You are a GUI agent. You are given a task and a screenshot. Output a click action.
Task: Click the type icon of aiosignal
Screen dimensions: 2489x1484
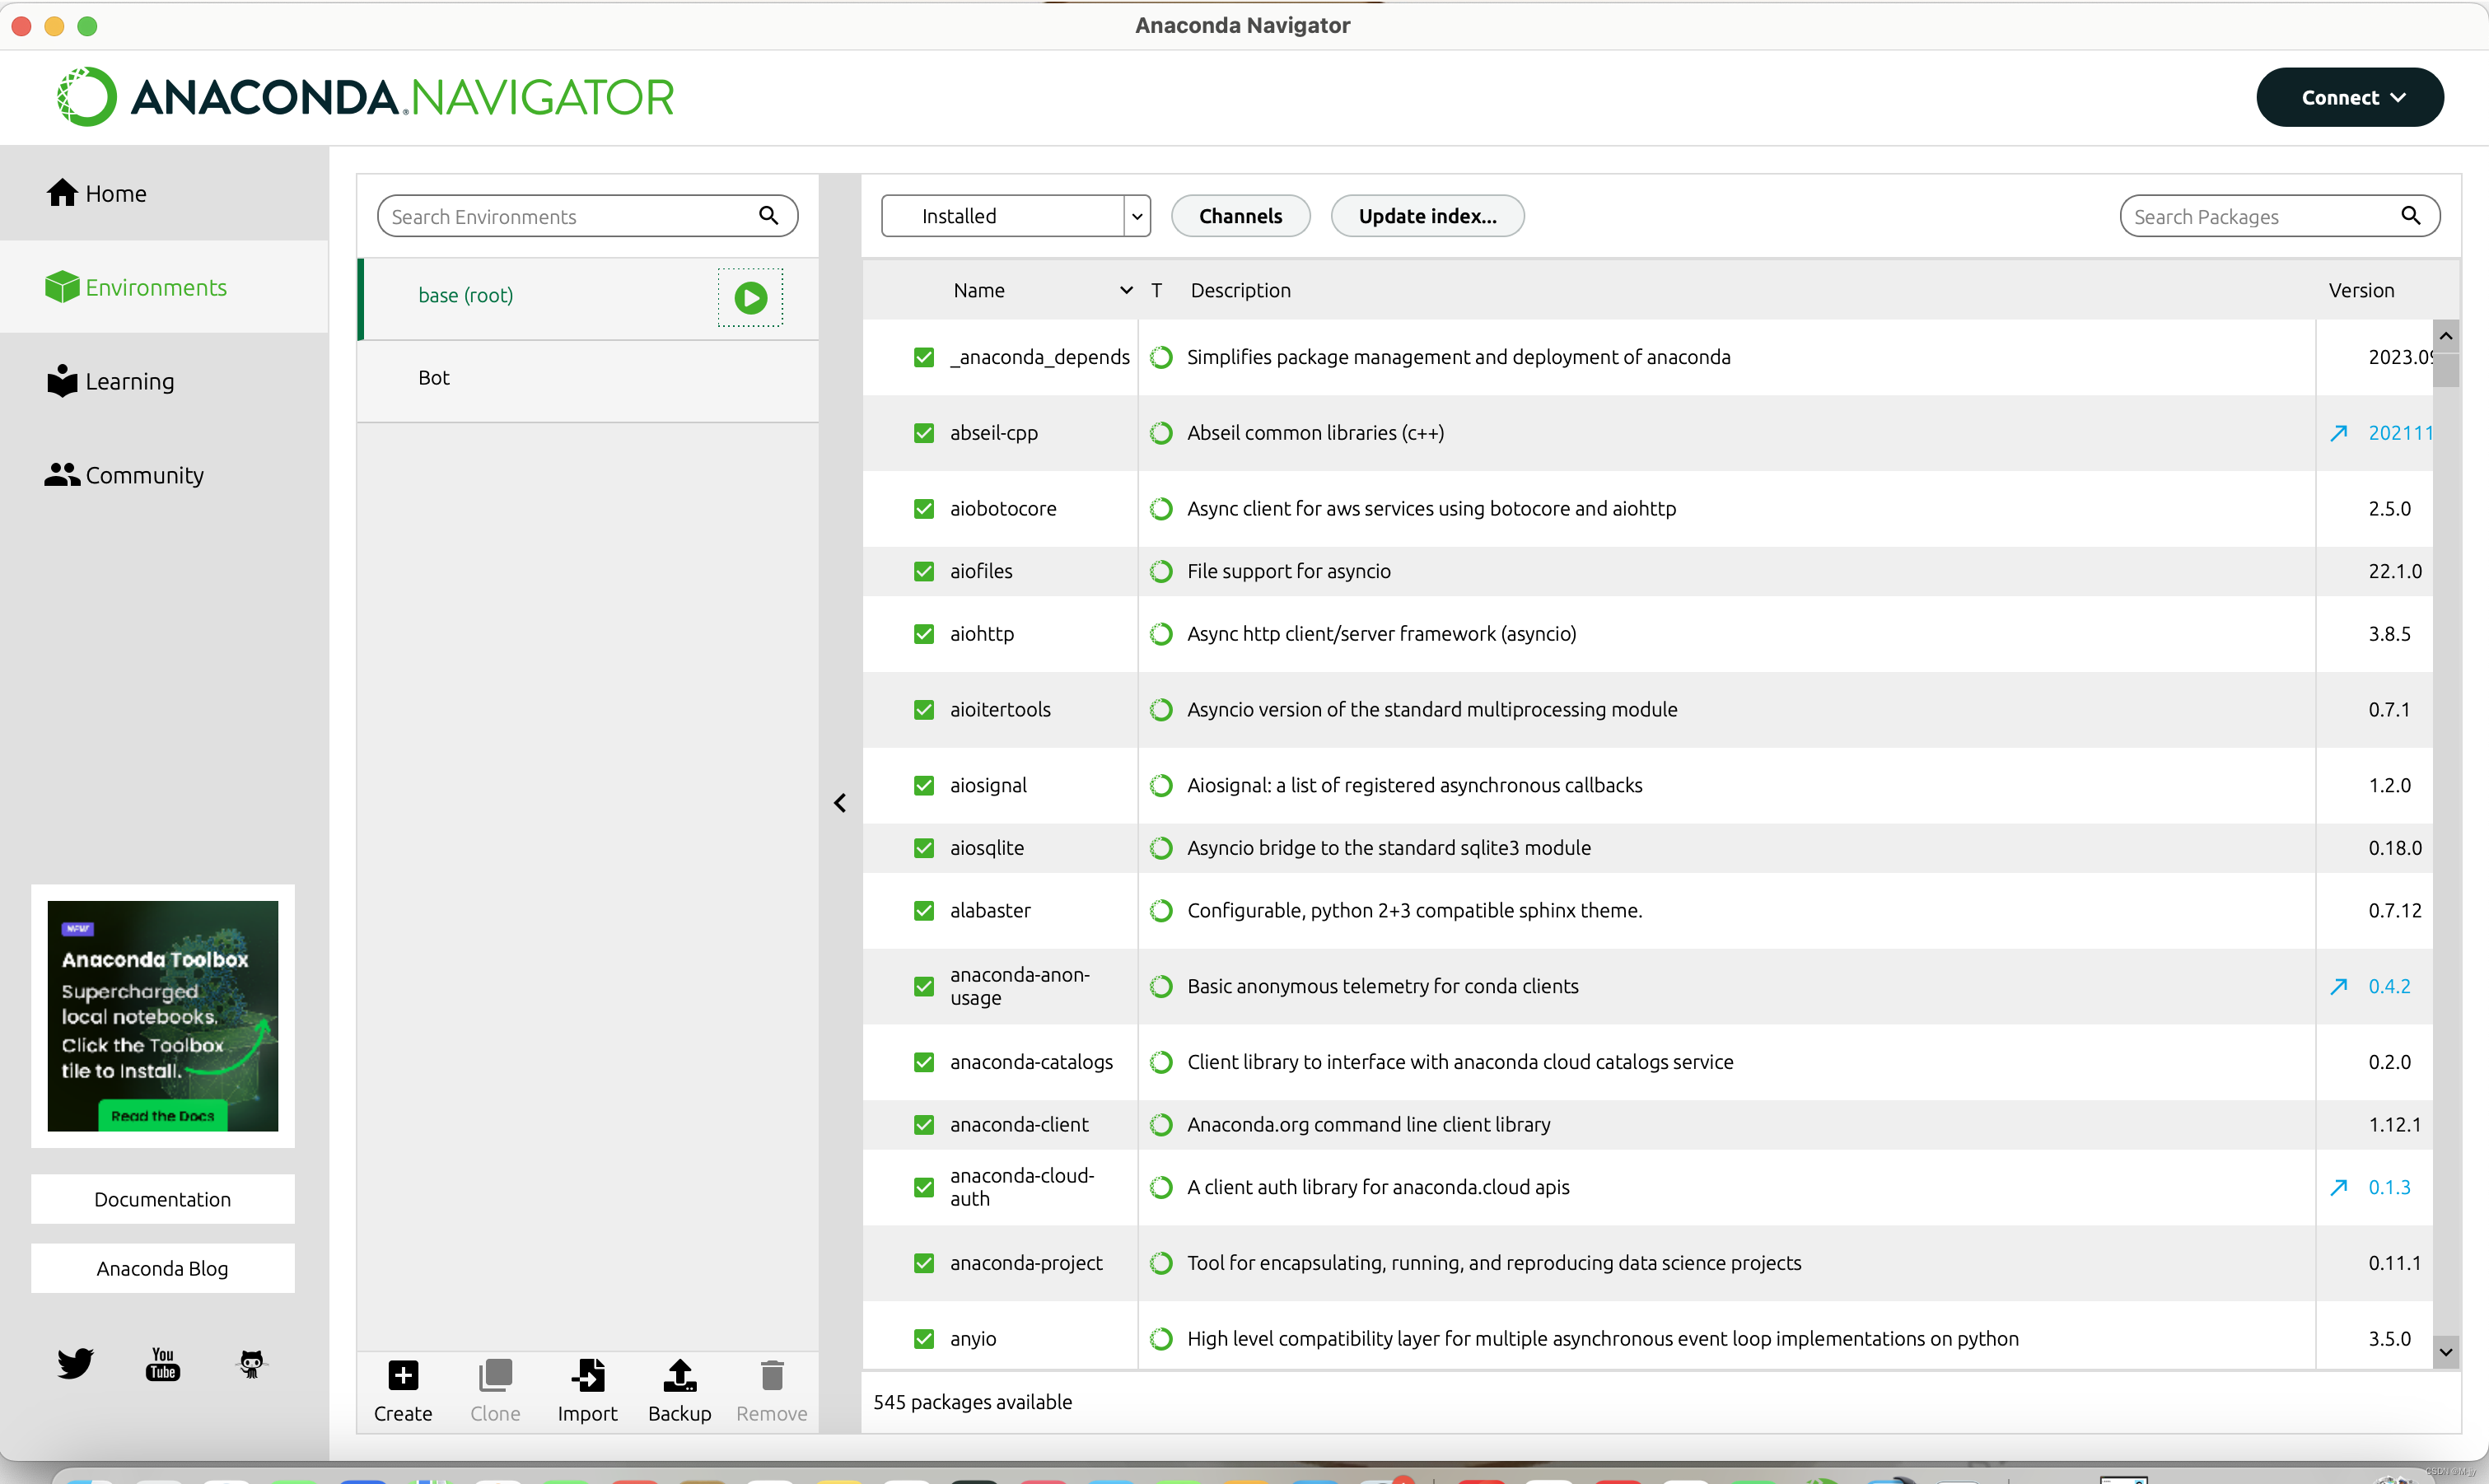(x=1161, y=786)
